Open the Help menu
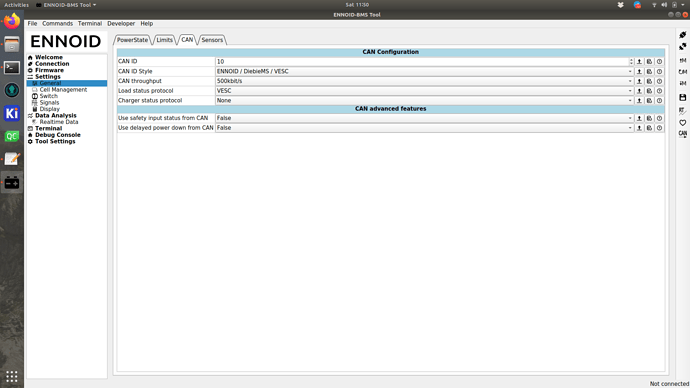Image resolution: width=690 pixels, height=388 pixels. point(147,23)
